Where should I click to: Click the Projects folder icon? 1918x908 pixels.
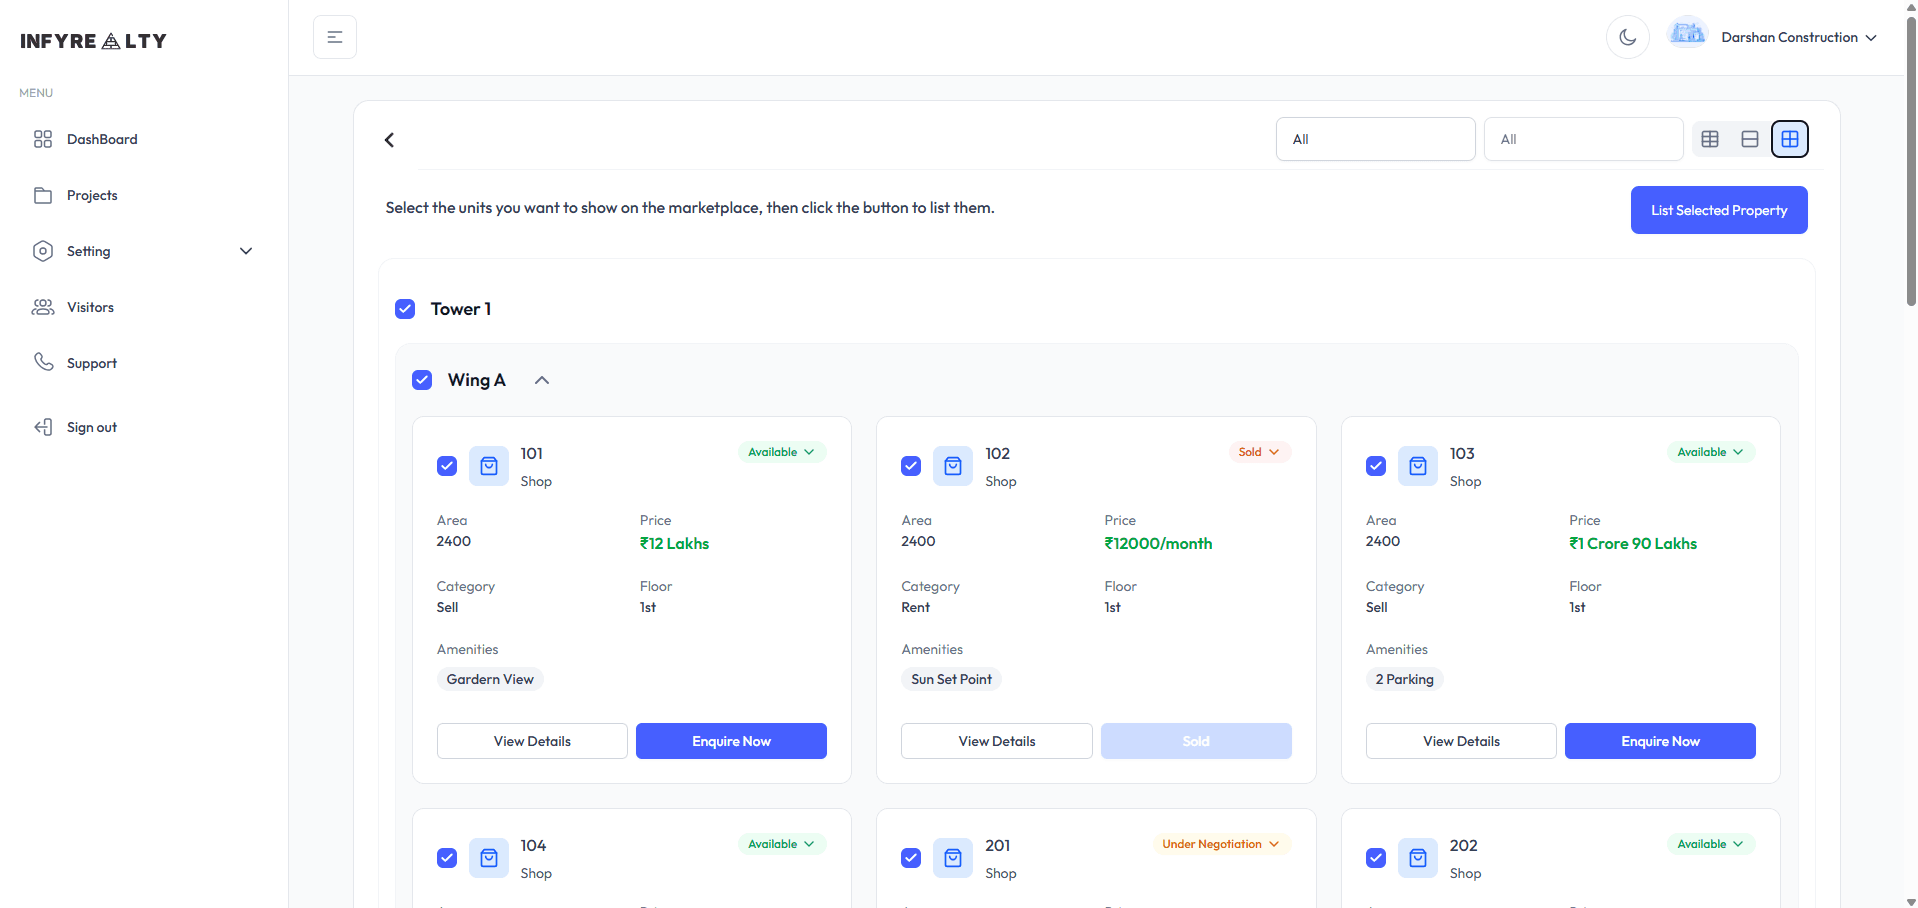[x=43, y=195]
